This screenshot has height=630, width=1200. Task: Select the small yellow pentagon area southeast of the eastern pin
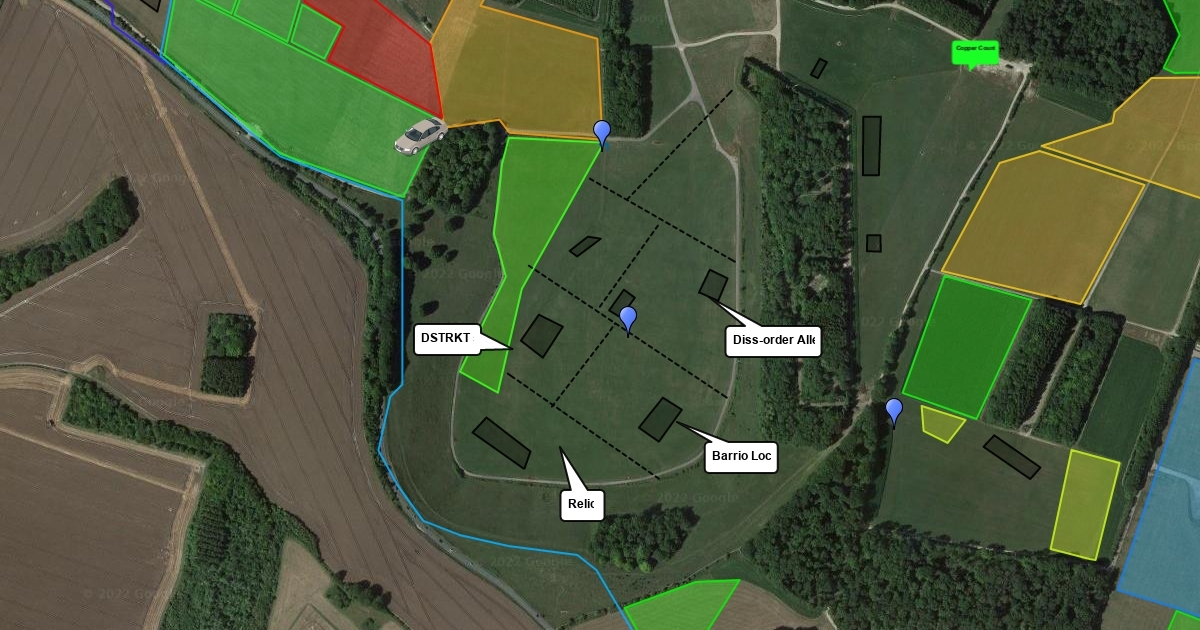click(x=941, y=424)
